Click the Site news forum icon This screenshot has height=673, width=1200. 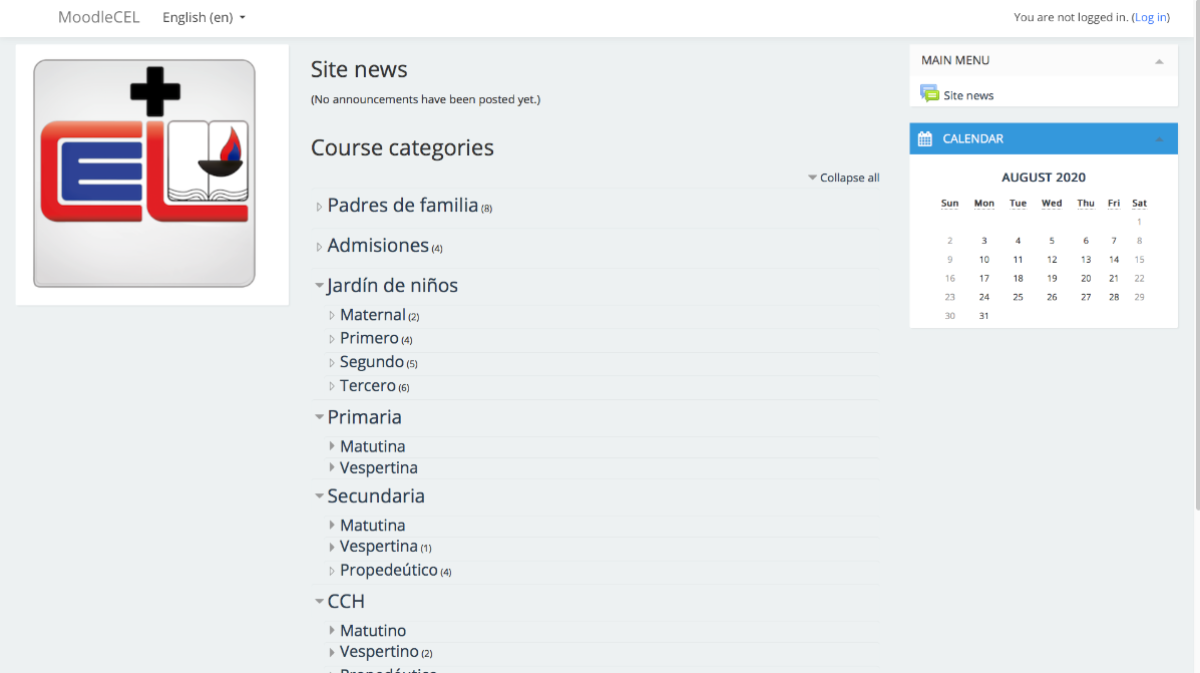click(929, 94)
